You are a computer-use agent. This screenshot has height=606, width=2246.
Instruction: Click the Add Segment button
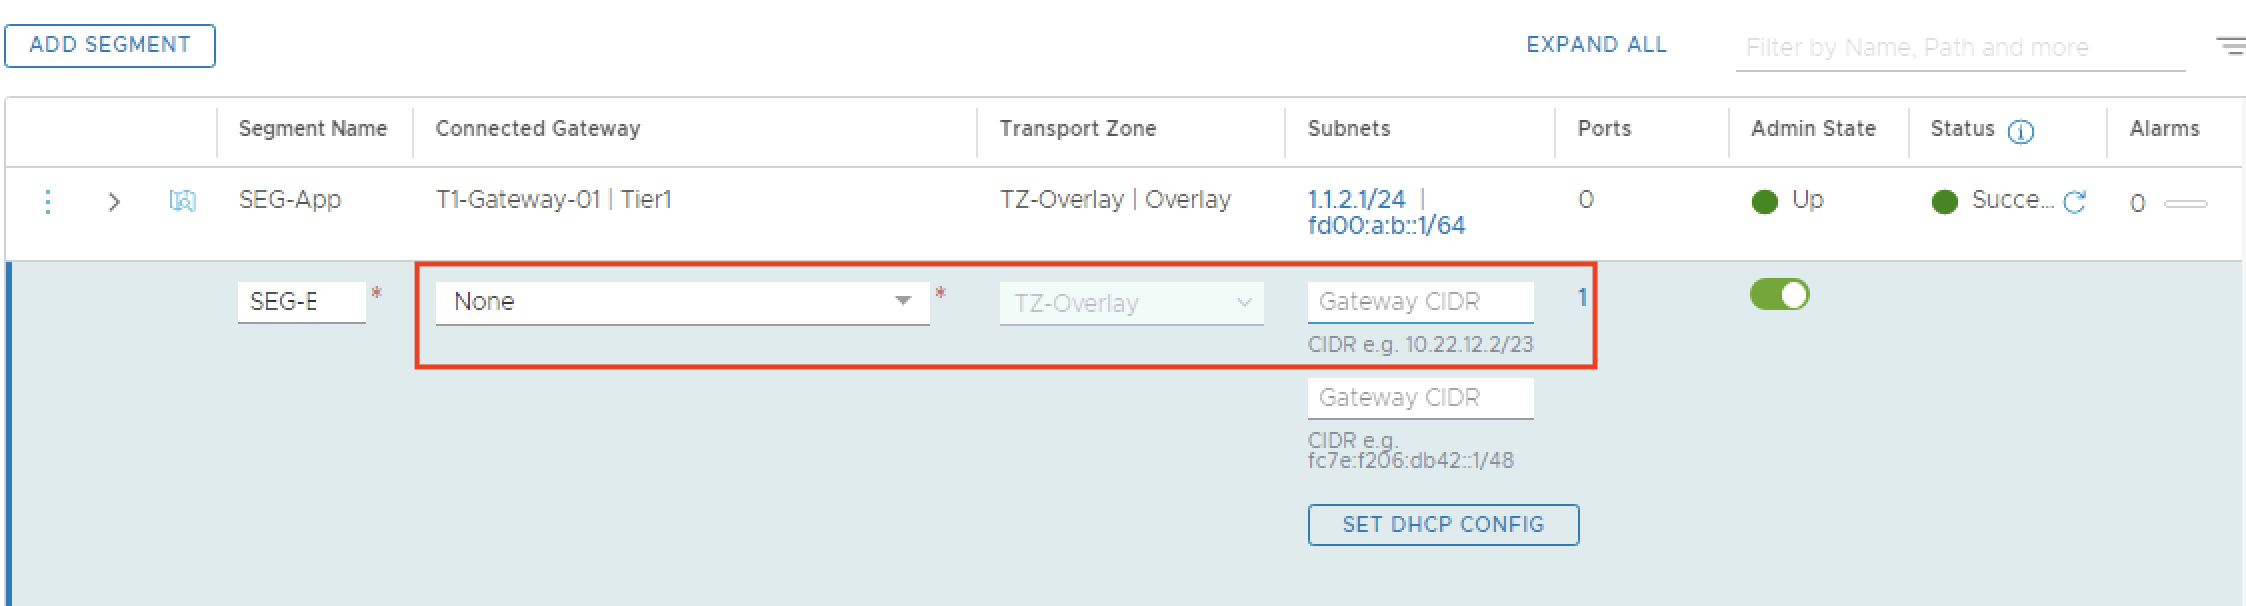pos(110,46)
